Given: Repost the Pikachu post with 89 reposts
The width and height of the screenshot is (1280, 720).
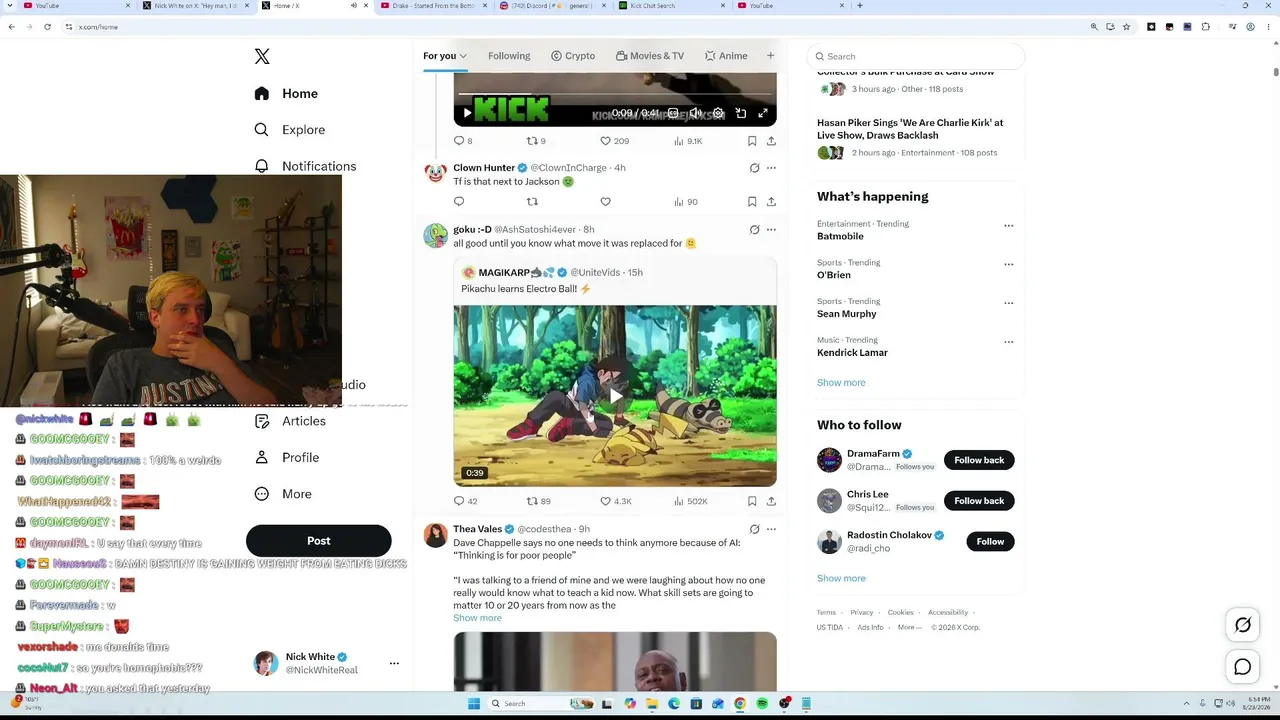Looking at the screenshot, I should pos(538,501).
